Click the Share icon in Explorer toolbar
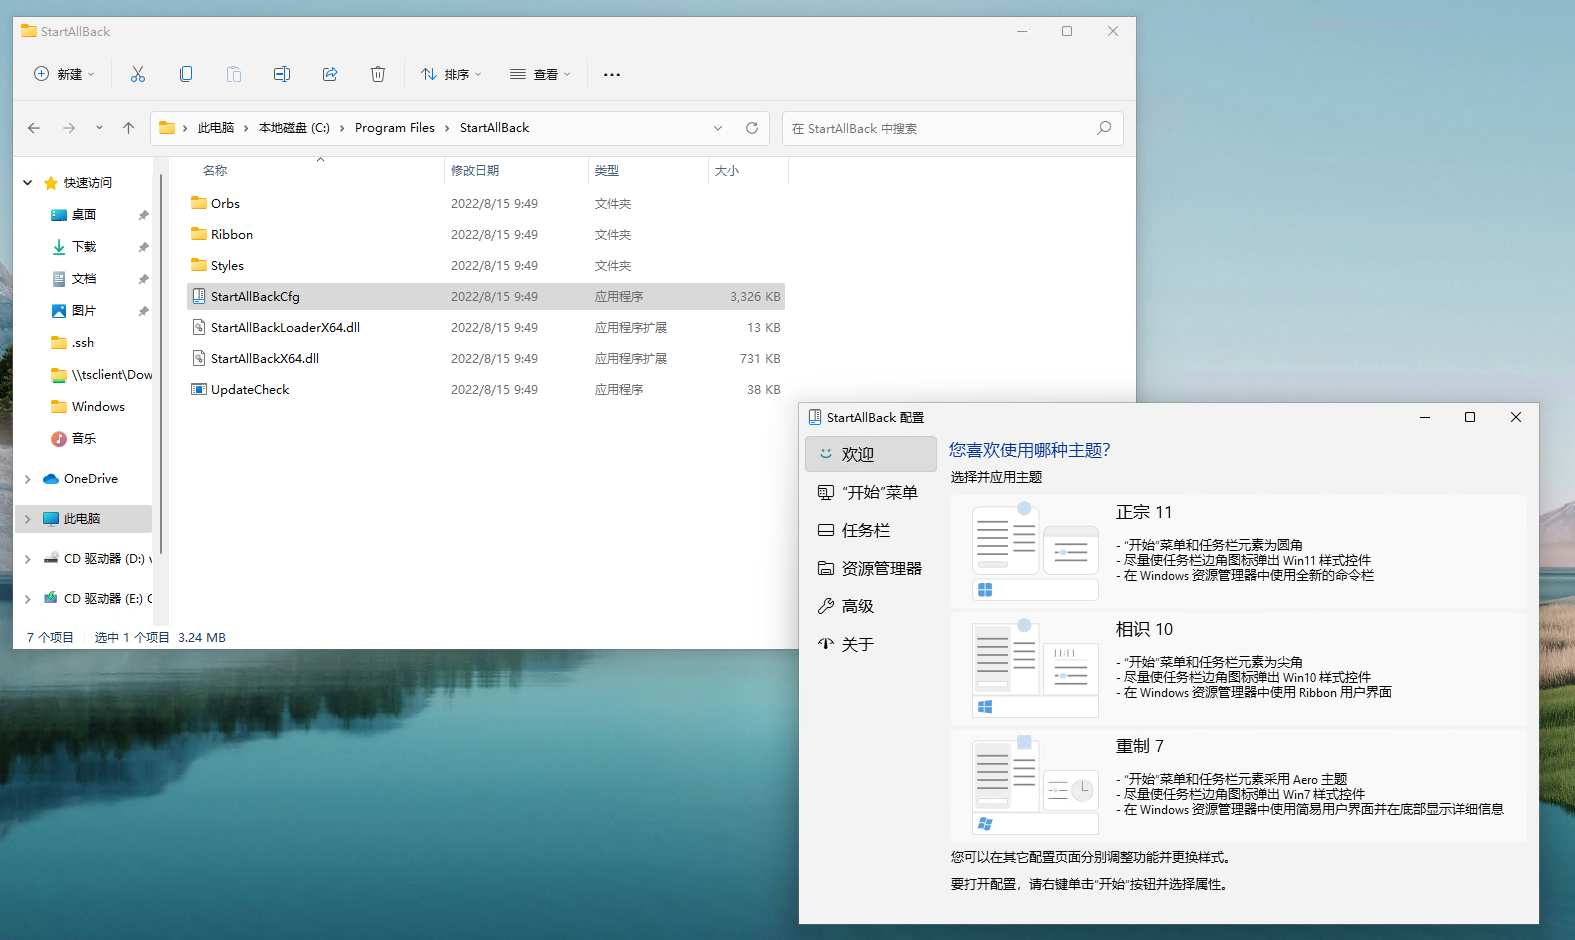1575x940 pixels. tap(330, 74)
